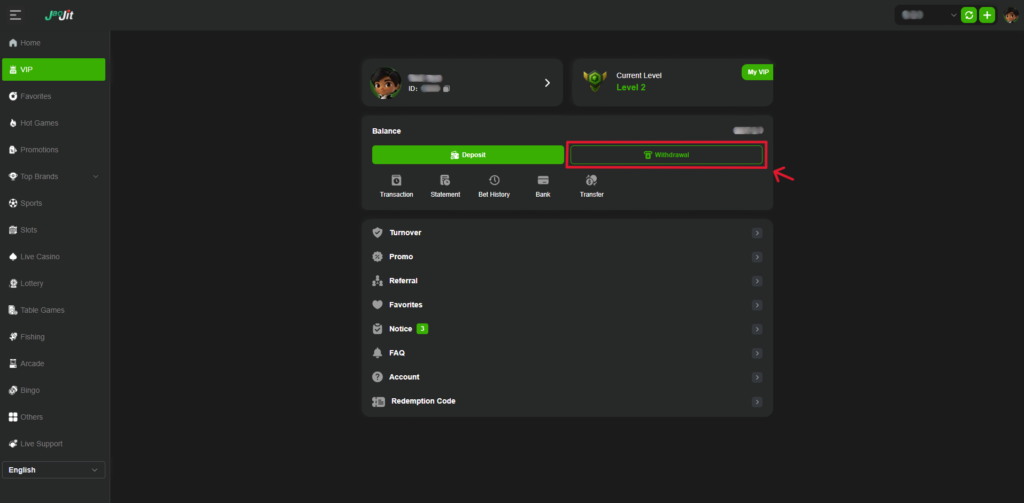Click the Statement icon
The height and width of the screenshot is (503, 1024).
[445, 181]
